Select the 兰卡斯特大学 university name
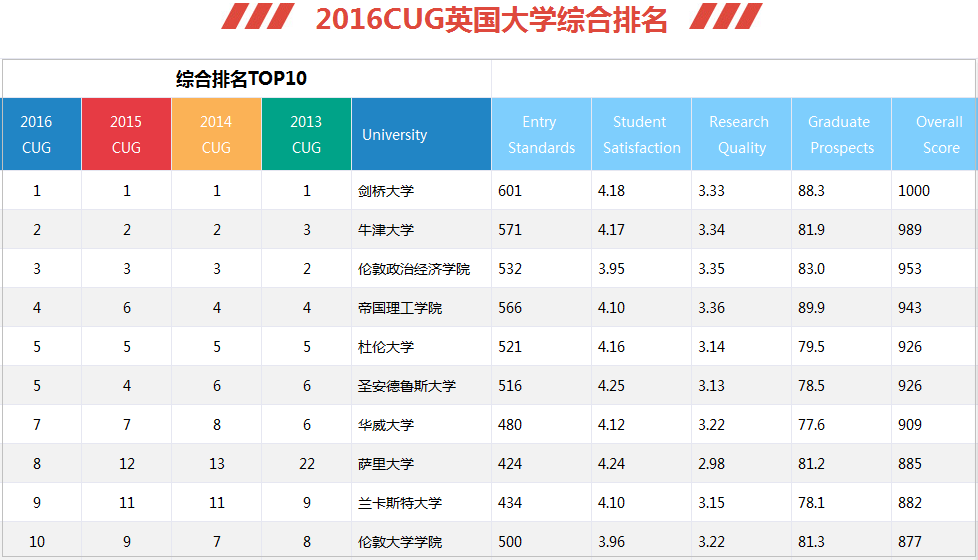Image resolution: width=978 pixels, height=560 pixels. point(400,503)
